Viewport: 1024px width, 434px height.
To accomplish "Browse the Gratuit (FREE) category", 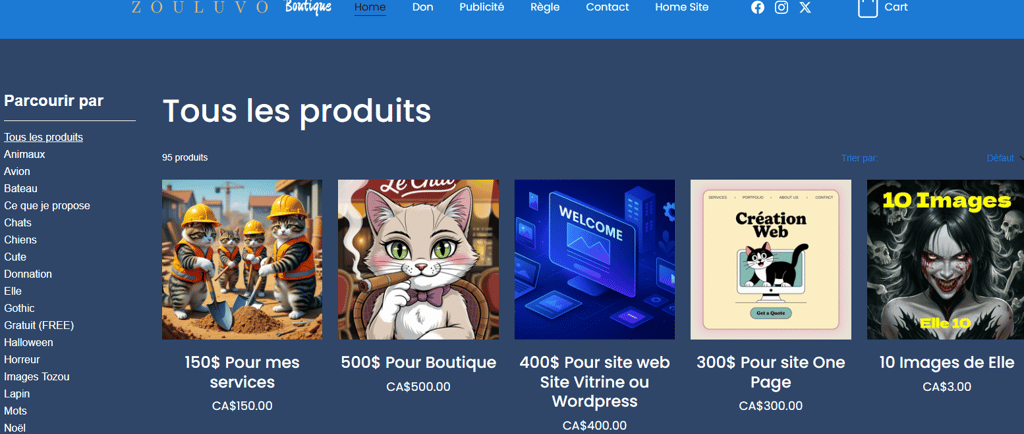I will point(39,325).
